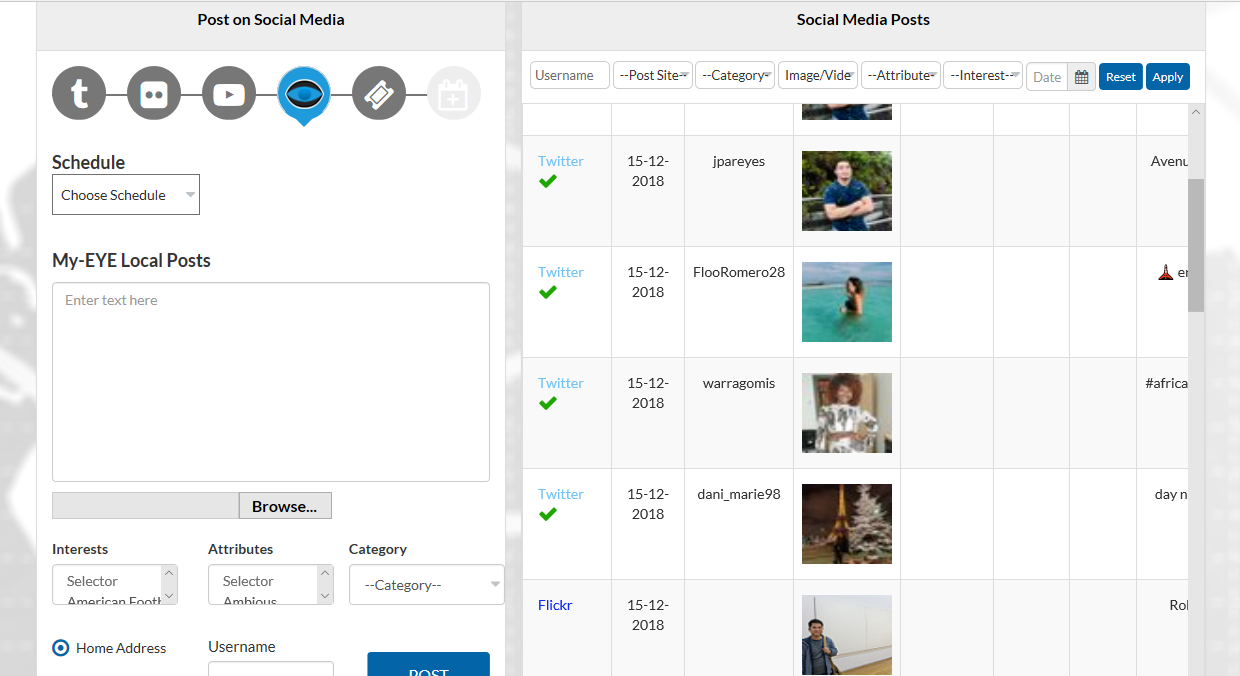Open the Flickr link in the posts table
Viewport: 1240px width, 676px height.
tap(555, 605)
